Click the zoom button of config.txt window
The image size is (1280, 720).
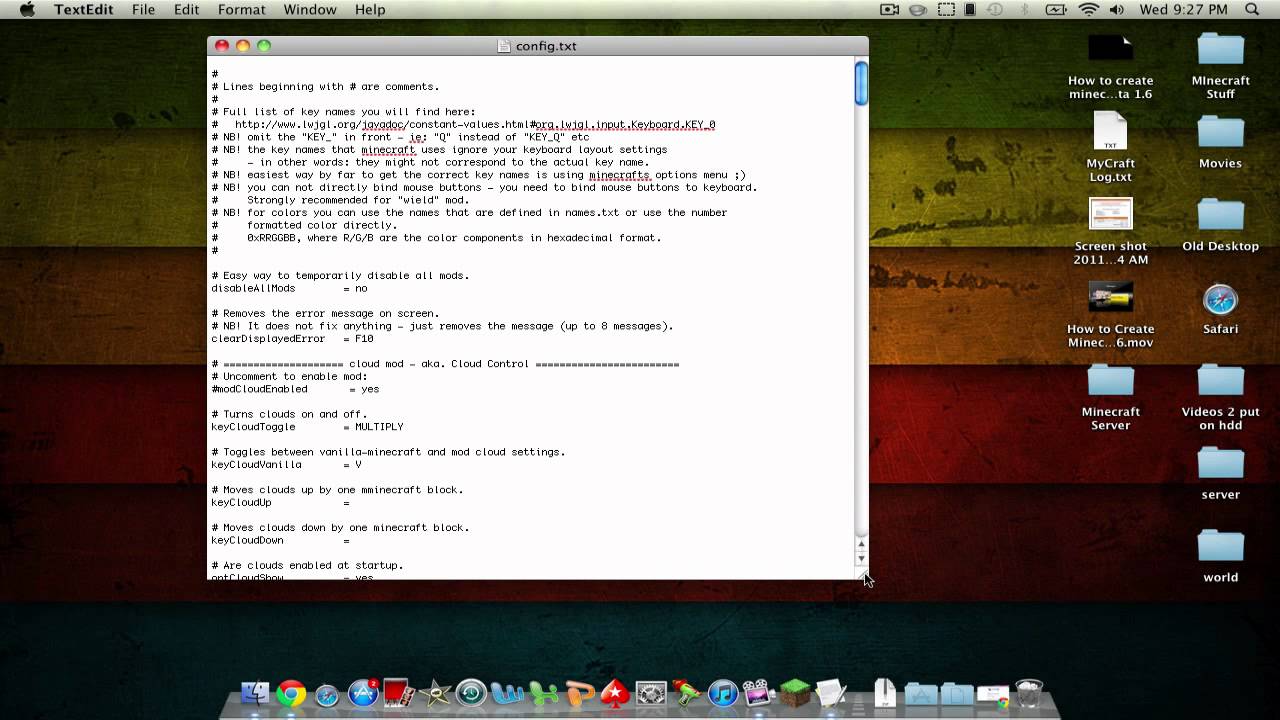pyautogui.click(x=264, y=46)
